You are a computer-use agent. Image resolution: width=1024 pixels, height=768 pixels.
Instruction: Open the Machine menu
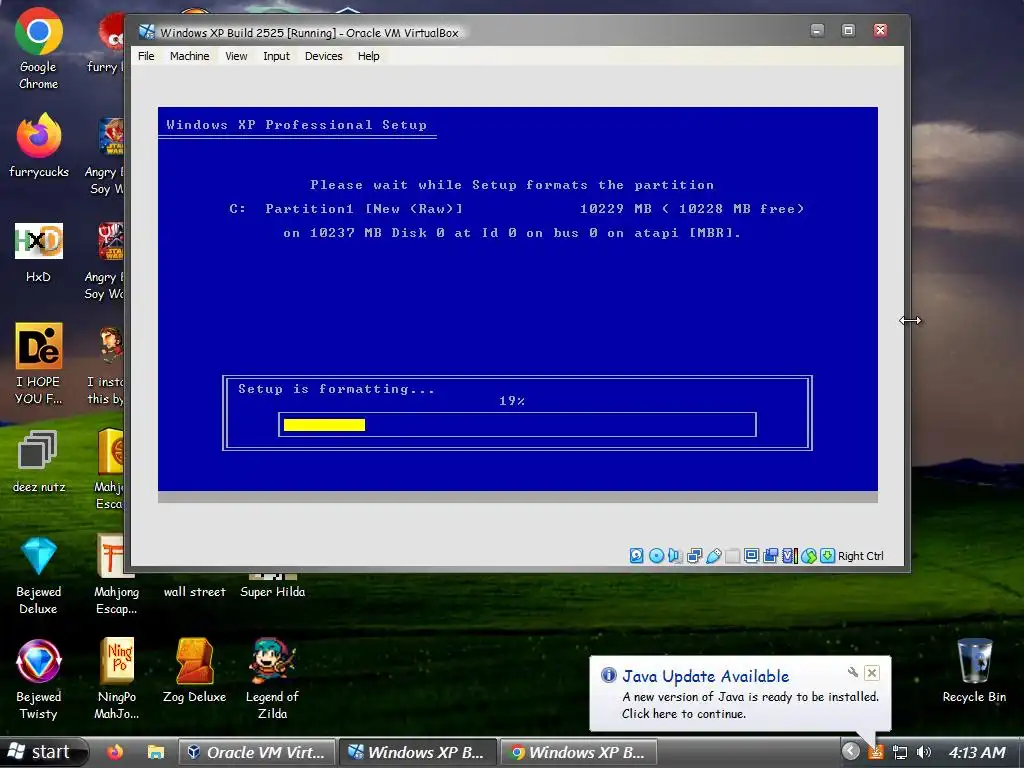tap(189, 56)
